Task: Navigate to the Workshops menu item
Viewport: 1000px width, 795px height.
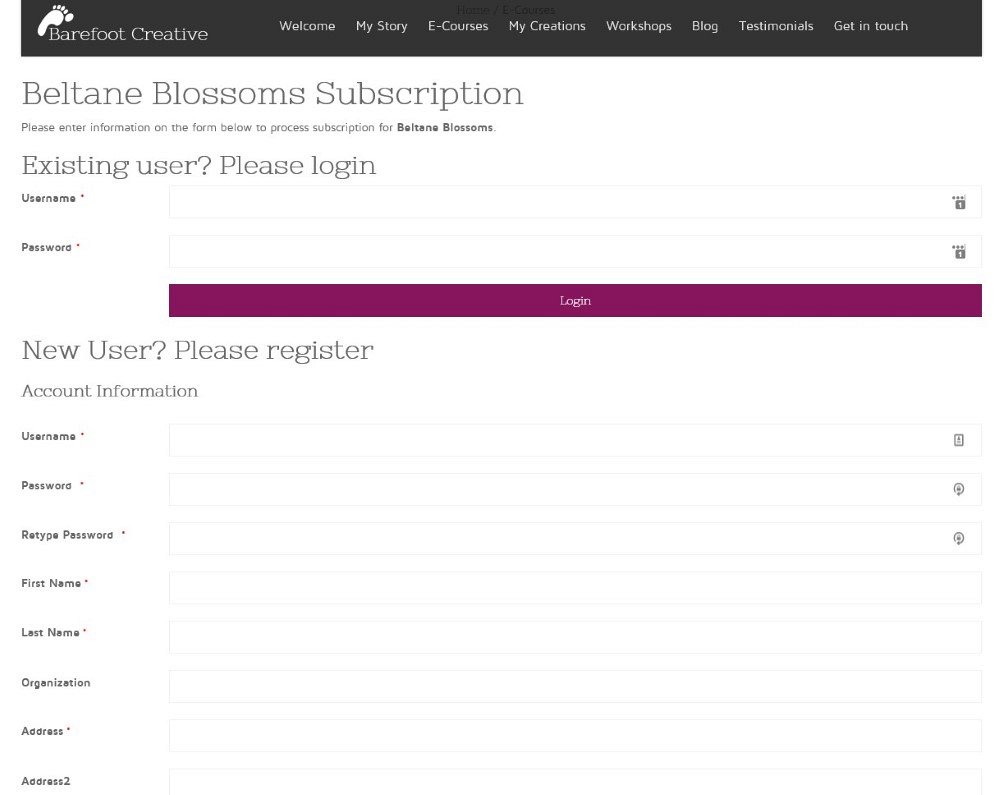Action: tap(638, 26)
